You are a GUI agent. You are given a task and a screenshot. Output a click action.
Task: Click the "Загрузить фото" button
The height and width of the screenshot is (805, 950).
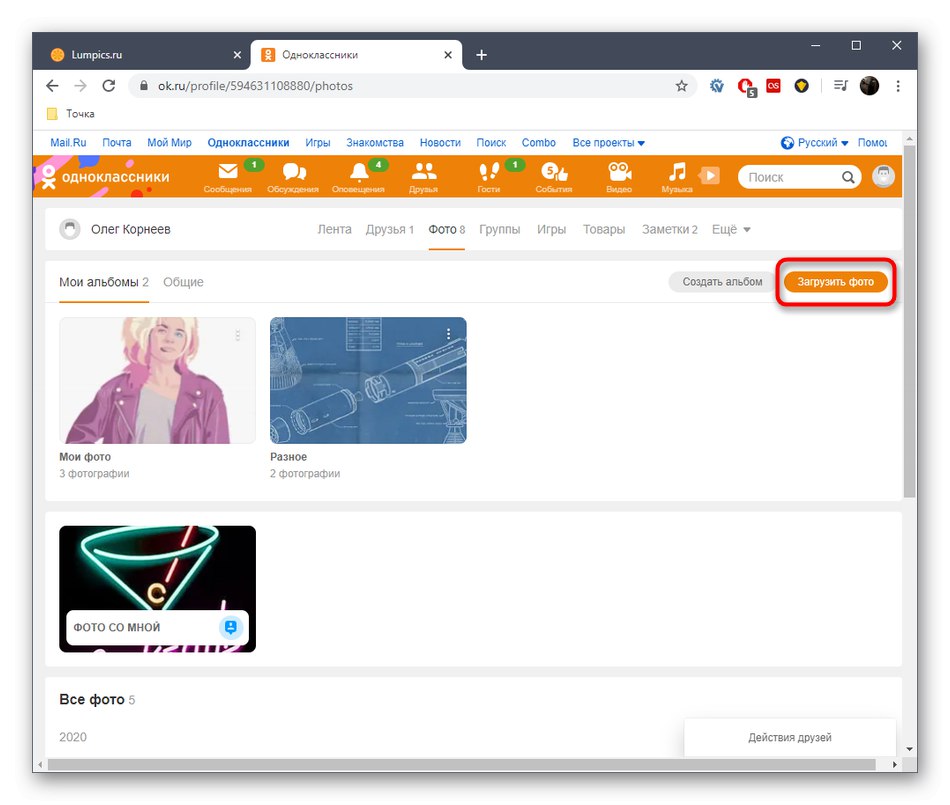(x=835, y=282)
